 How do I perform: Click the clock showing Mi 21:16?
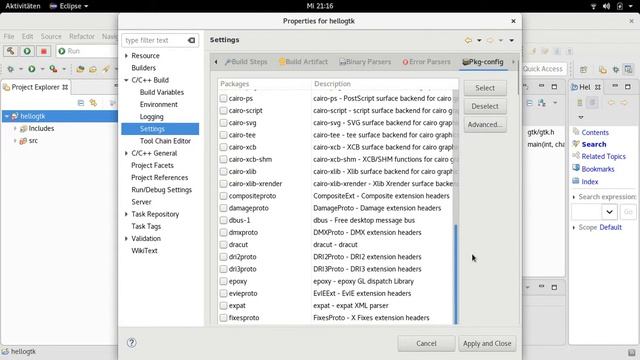click(320, 6)
